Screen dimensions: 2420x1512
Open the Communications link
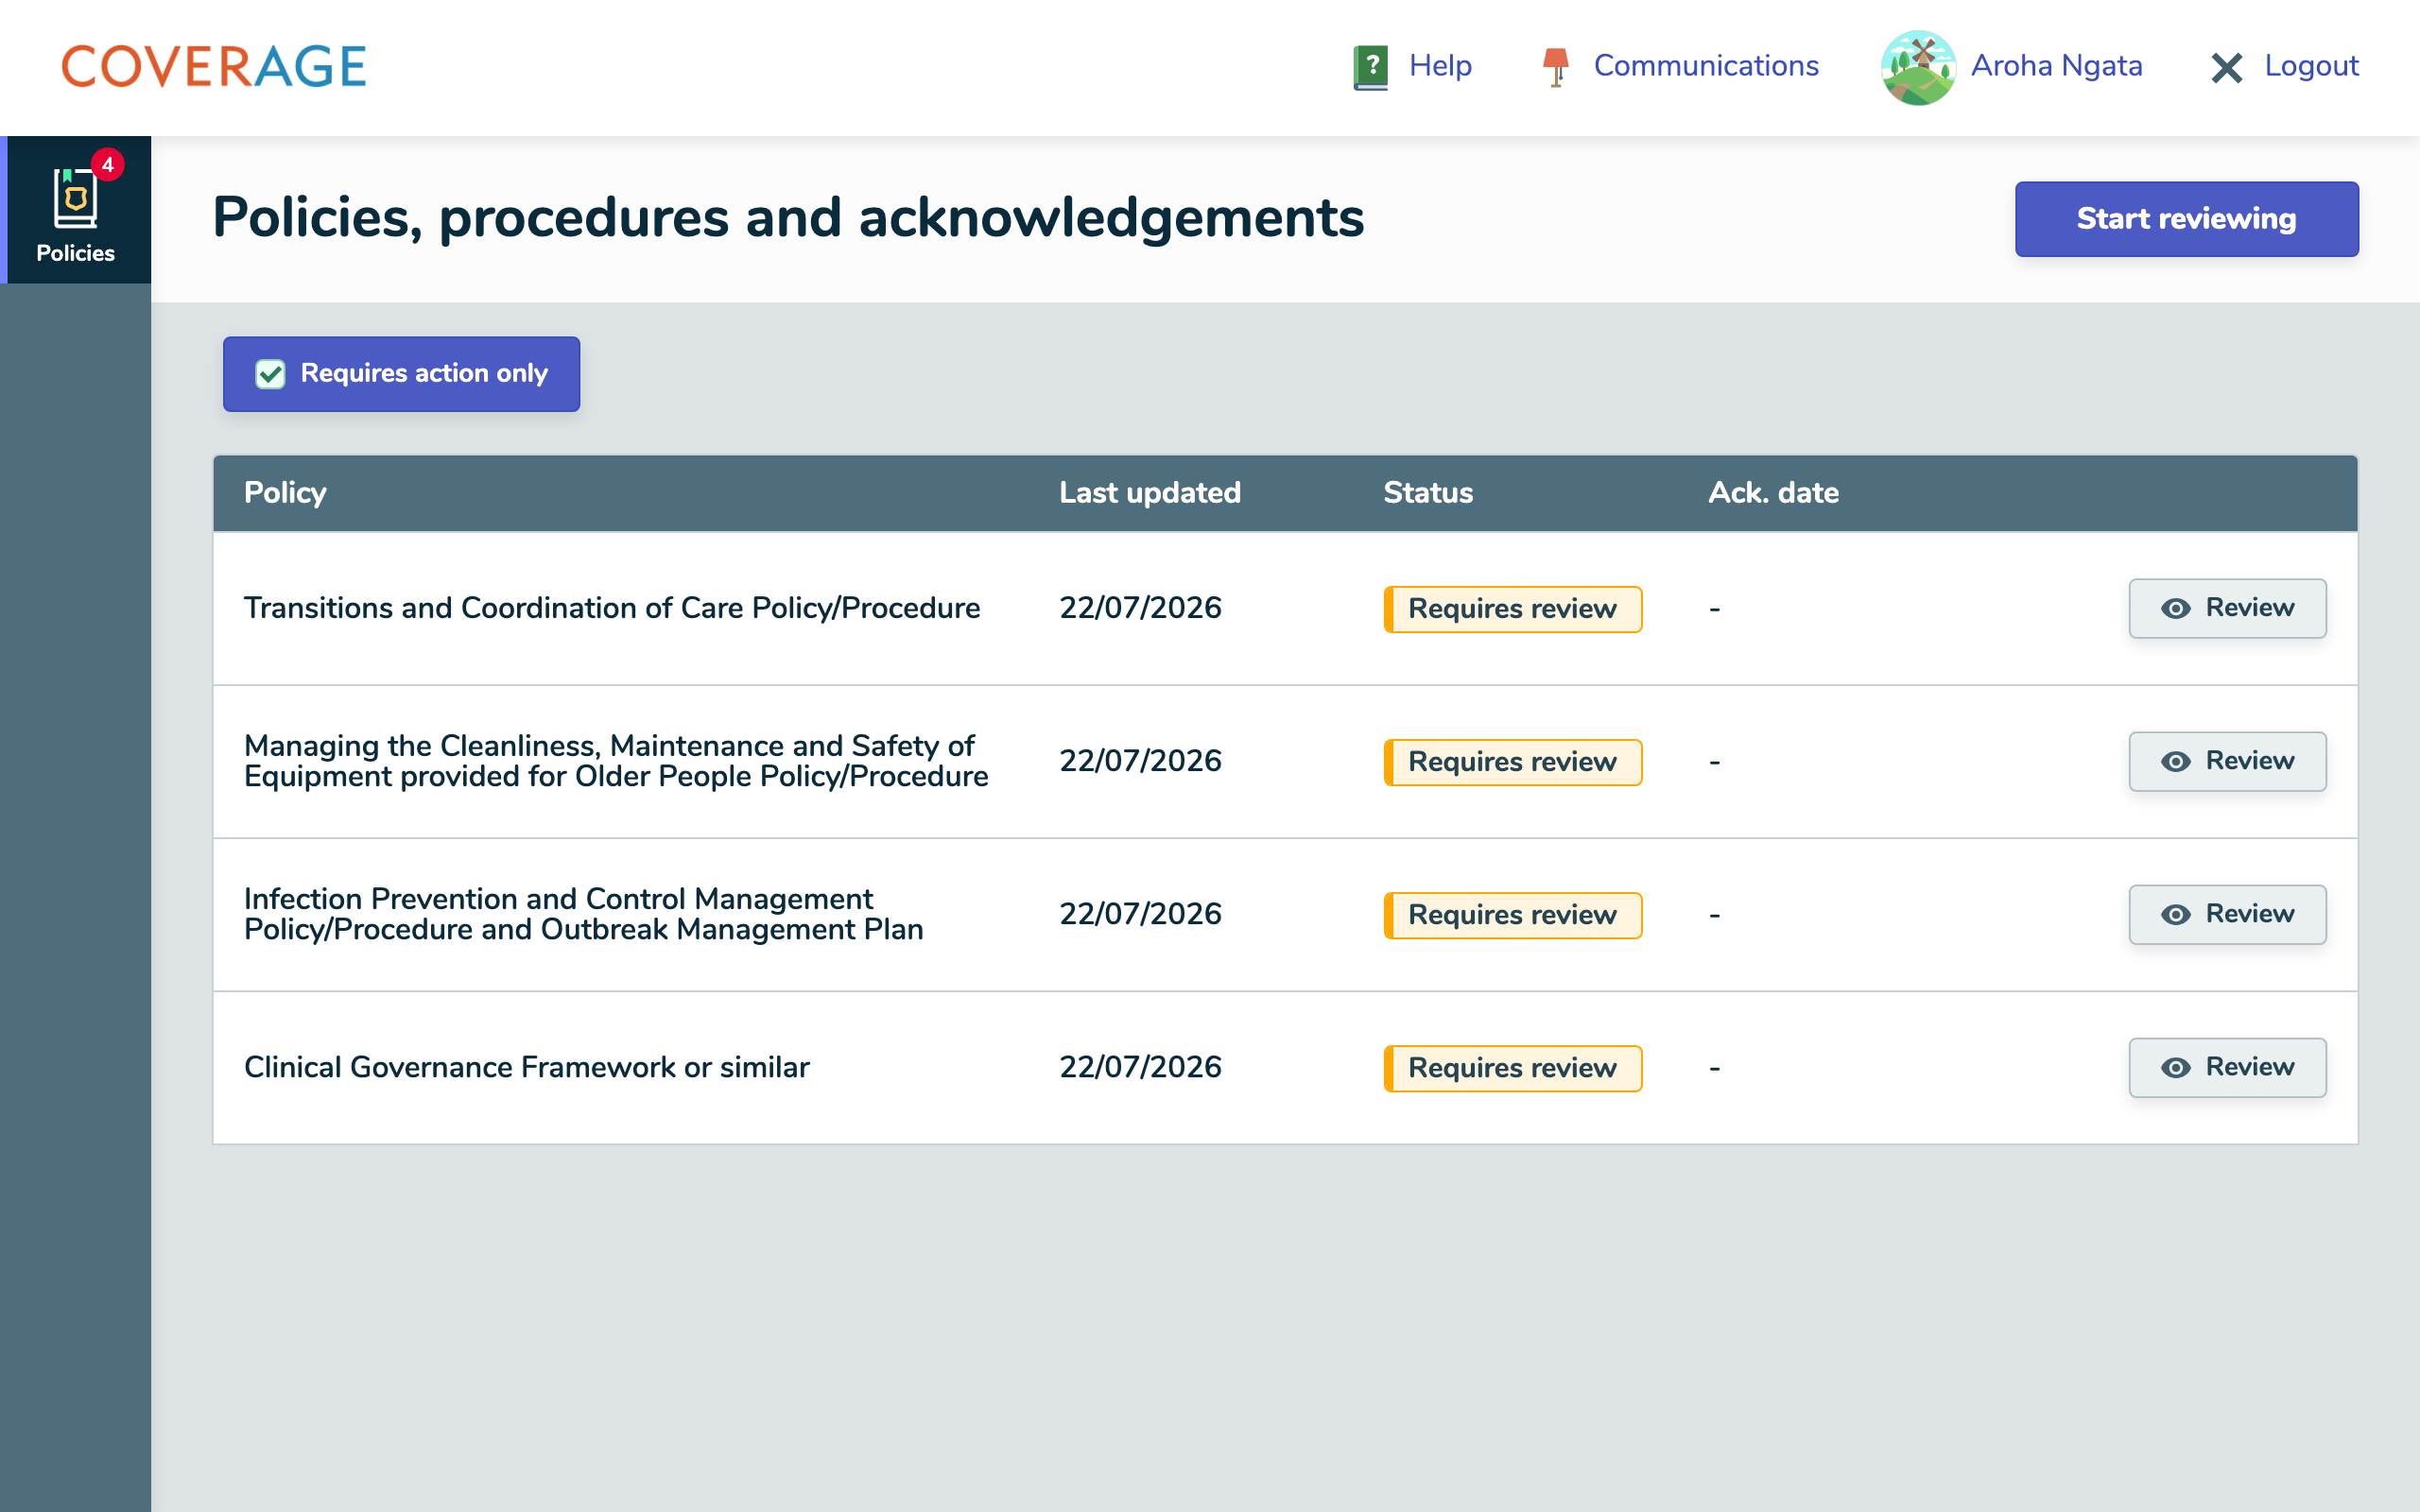[1705, 66]
